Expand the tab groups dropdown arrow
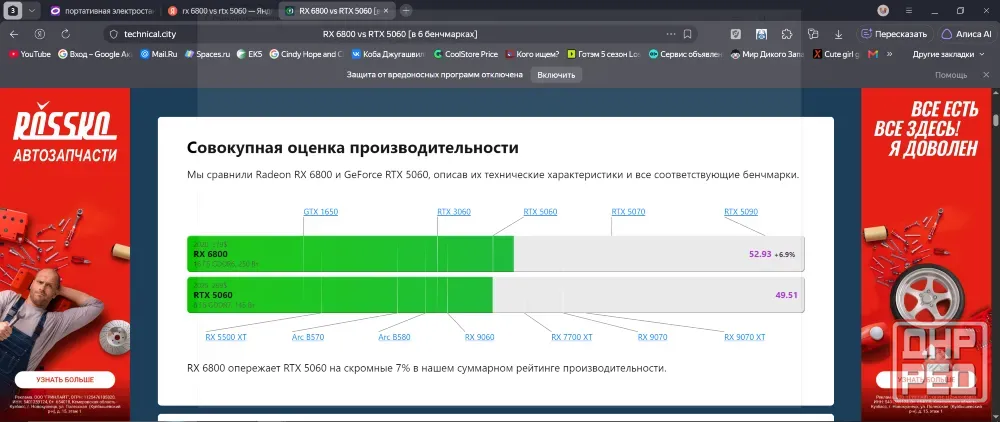This screenshot has height=422, width=1000. point(32,11)
